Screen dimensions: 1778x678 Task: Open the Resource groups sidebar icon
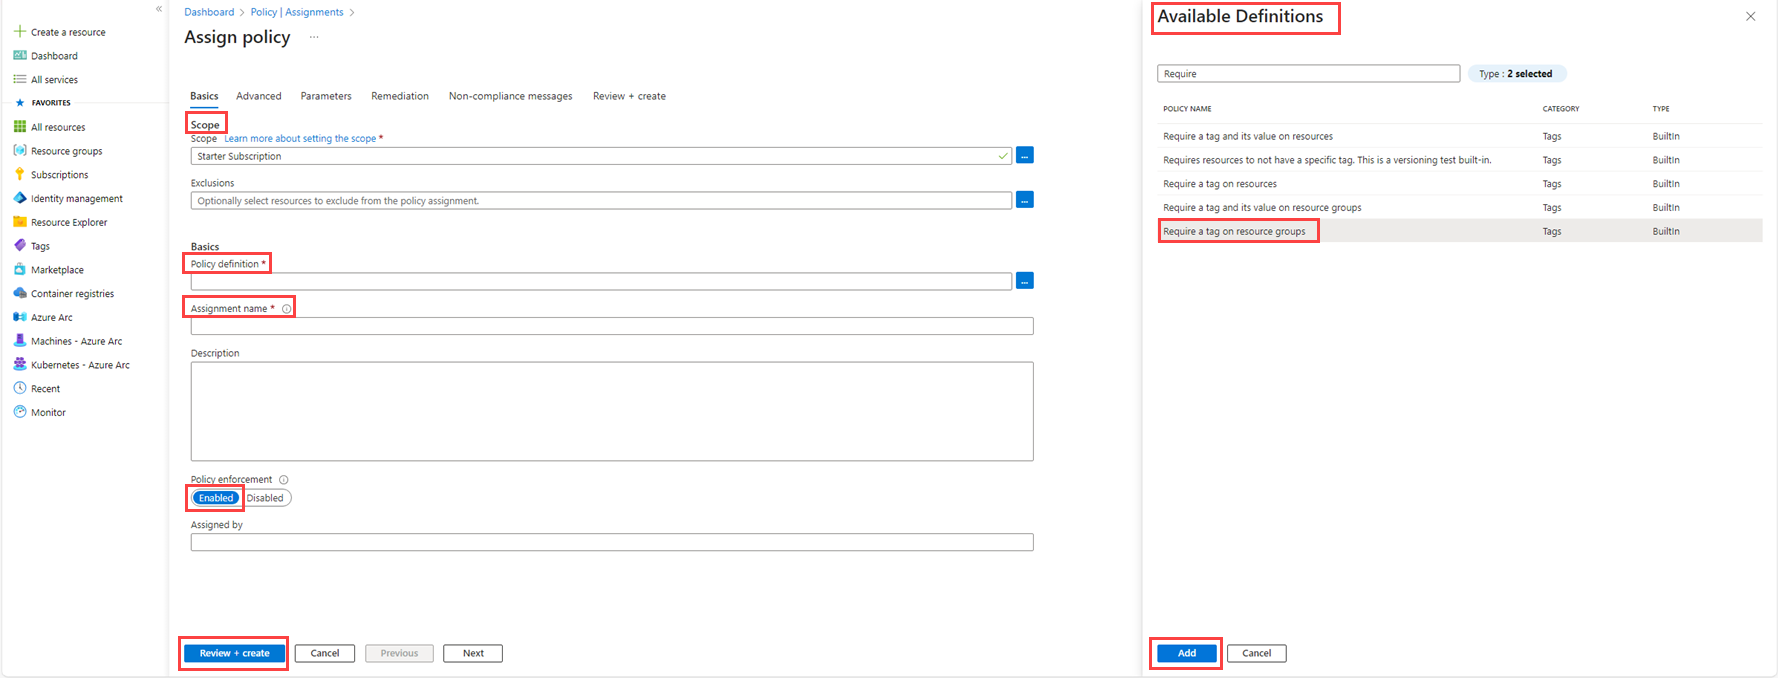pyautogui.click(x=19, y=151)
